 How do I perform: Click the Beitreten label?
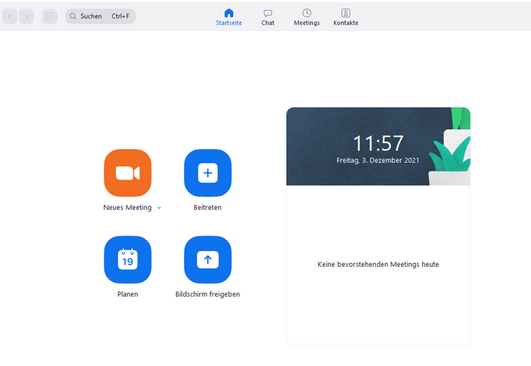coord(208,208)
